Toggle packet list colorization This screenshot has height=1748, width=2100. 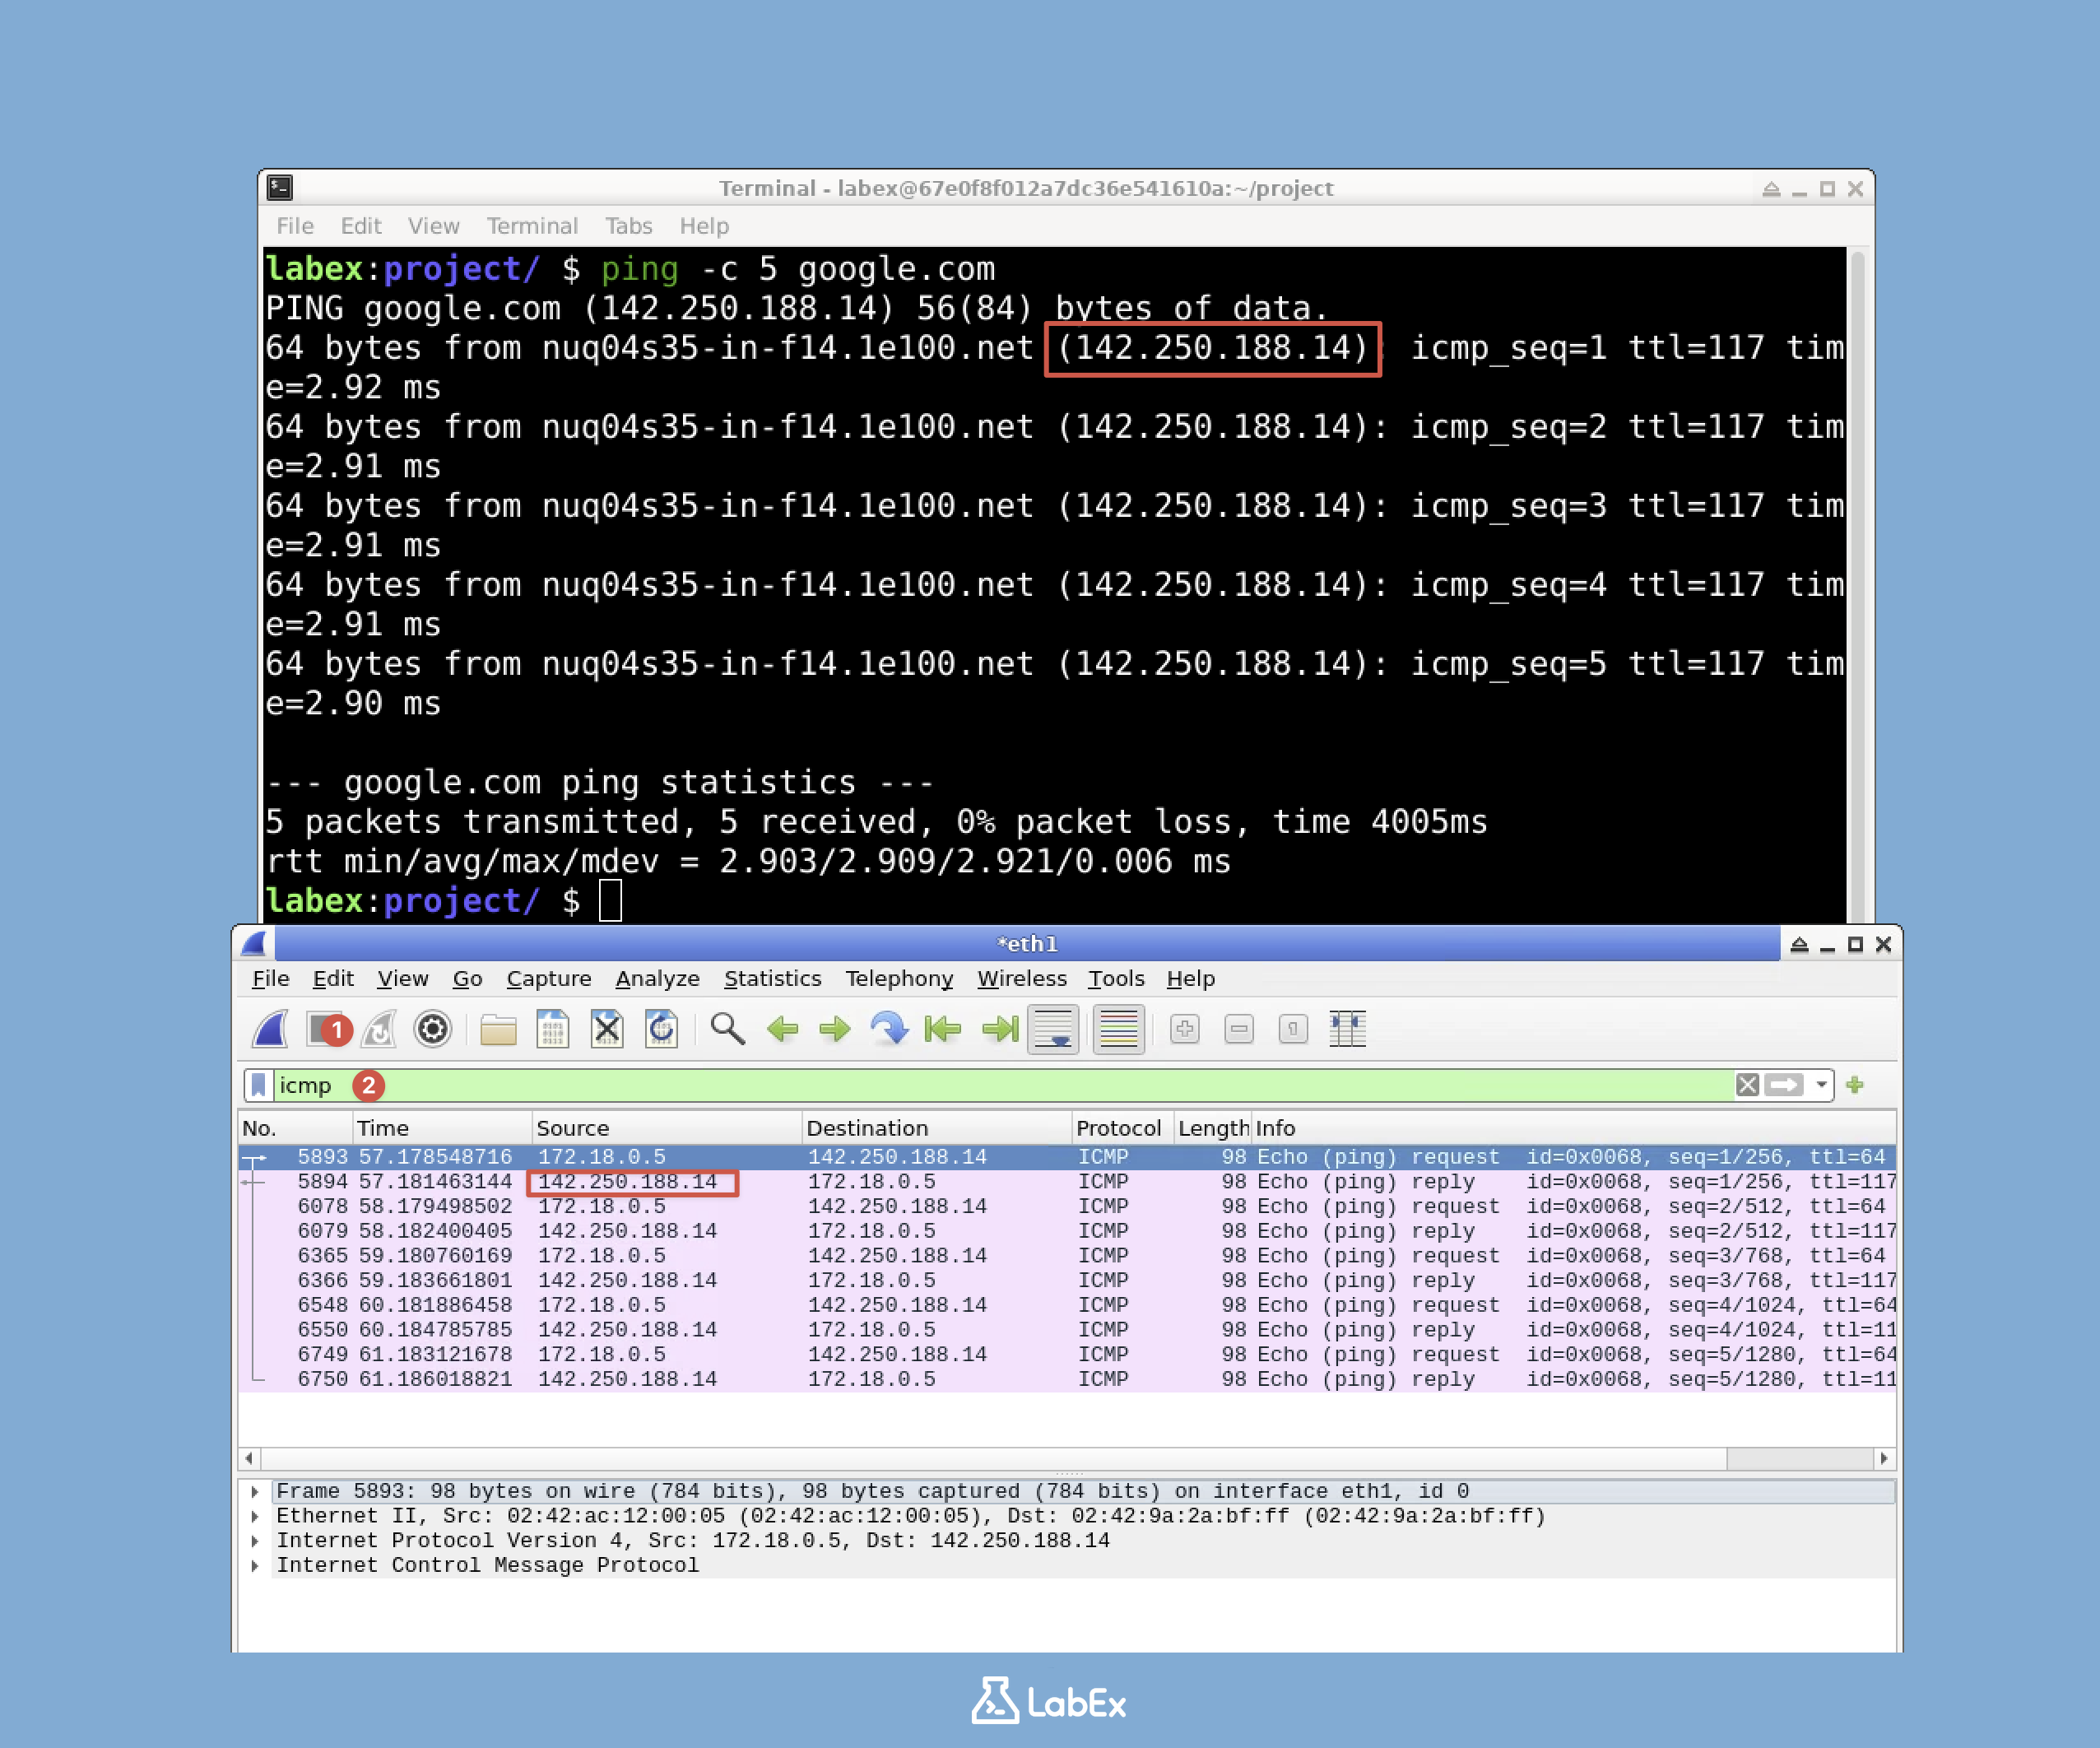coord(1119,1029)
